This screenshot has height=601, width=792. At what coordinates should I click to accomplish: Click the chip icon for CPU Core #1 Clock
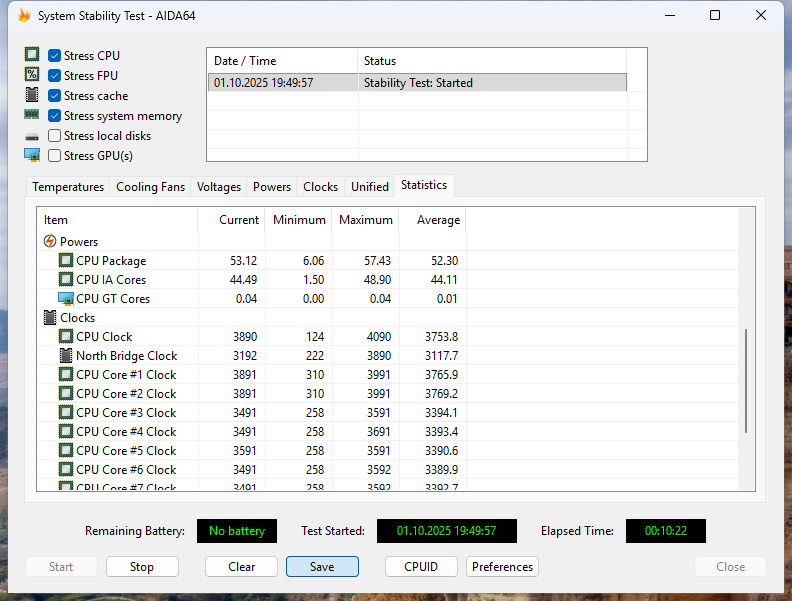tap(66, 374)
